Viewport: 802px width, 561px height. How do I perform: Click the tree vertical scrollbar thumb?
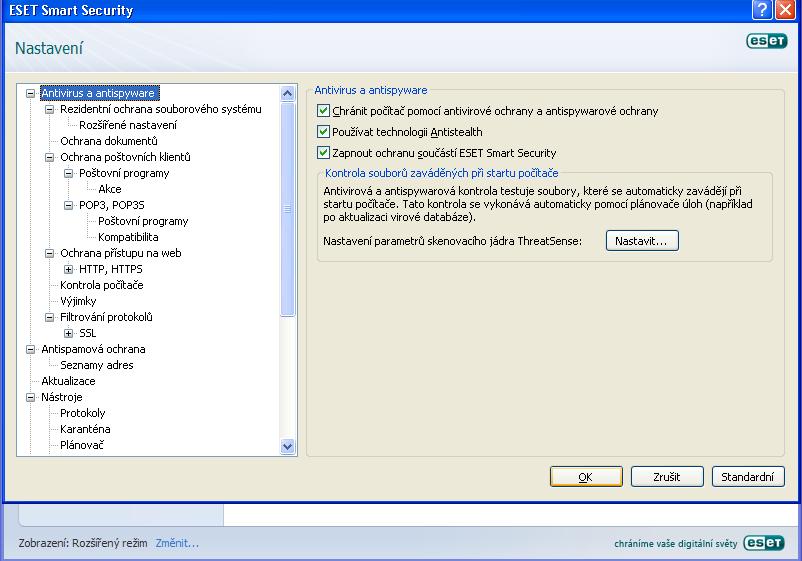coord(287,209)
